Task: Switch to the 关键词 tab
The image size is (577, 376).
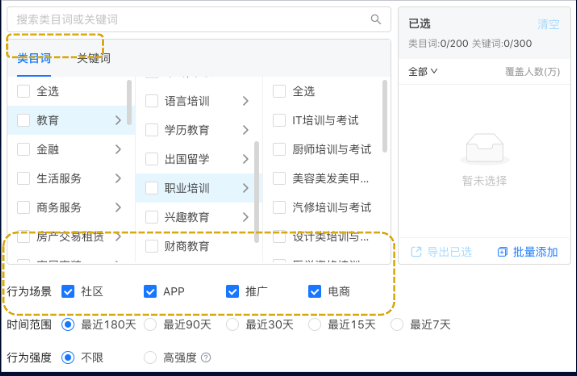Action: click(x=93, y=58)
